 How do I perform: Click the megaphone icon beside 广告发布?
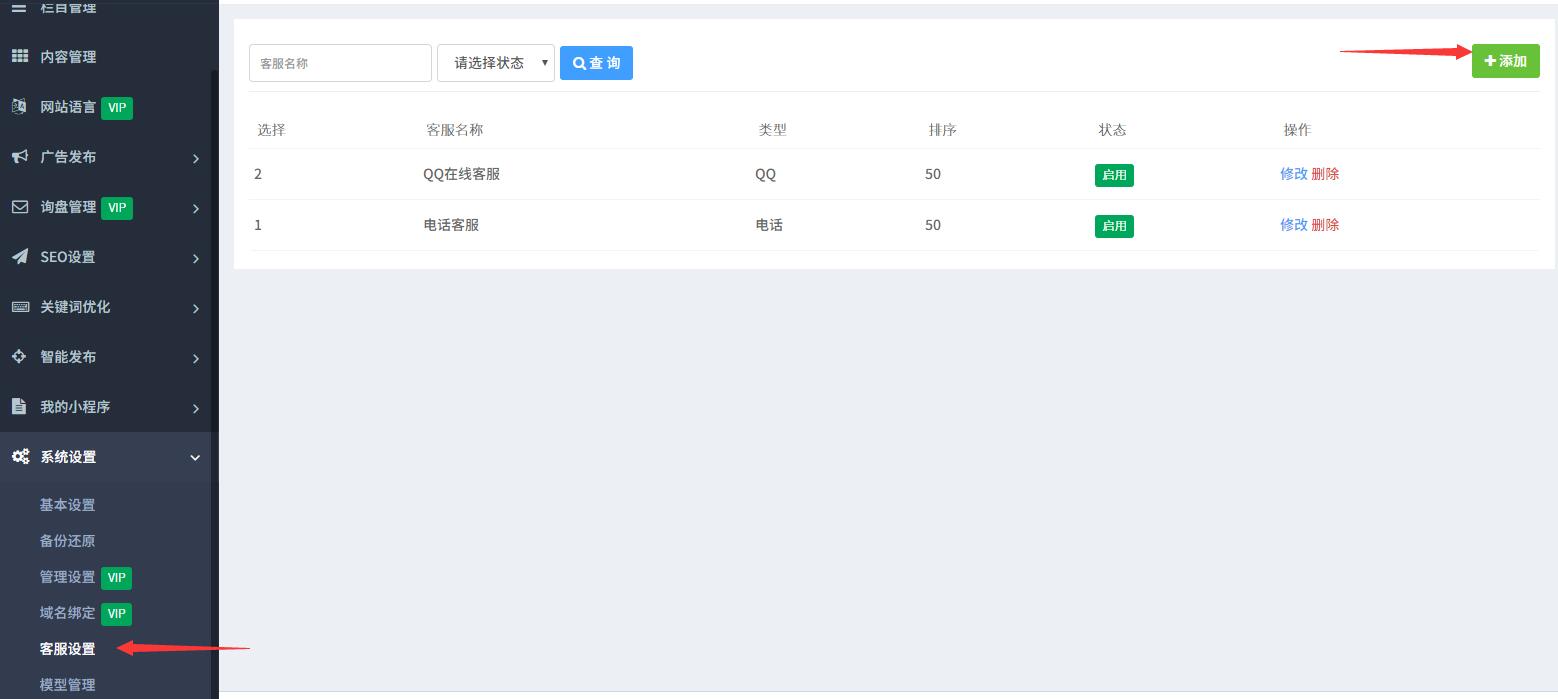pyautogui.click(x=19, y=156)
